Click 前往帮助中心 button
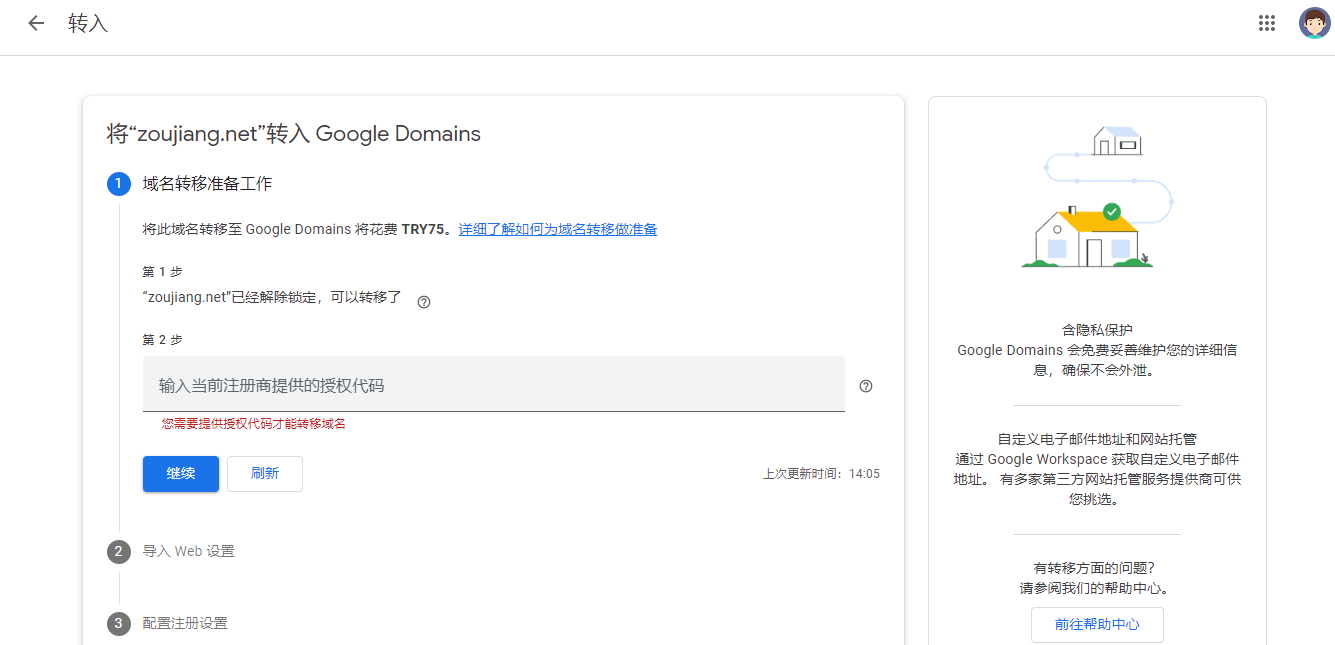 click(x=1097, y=624)
